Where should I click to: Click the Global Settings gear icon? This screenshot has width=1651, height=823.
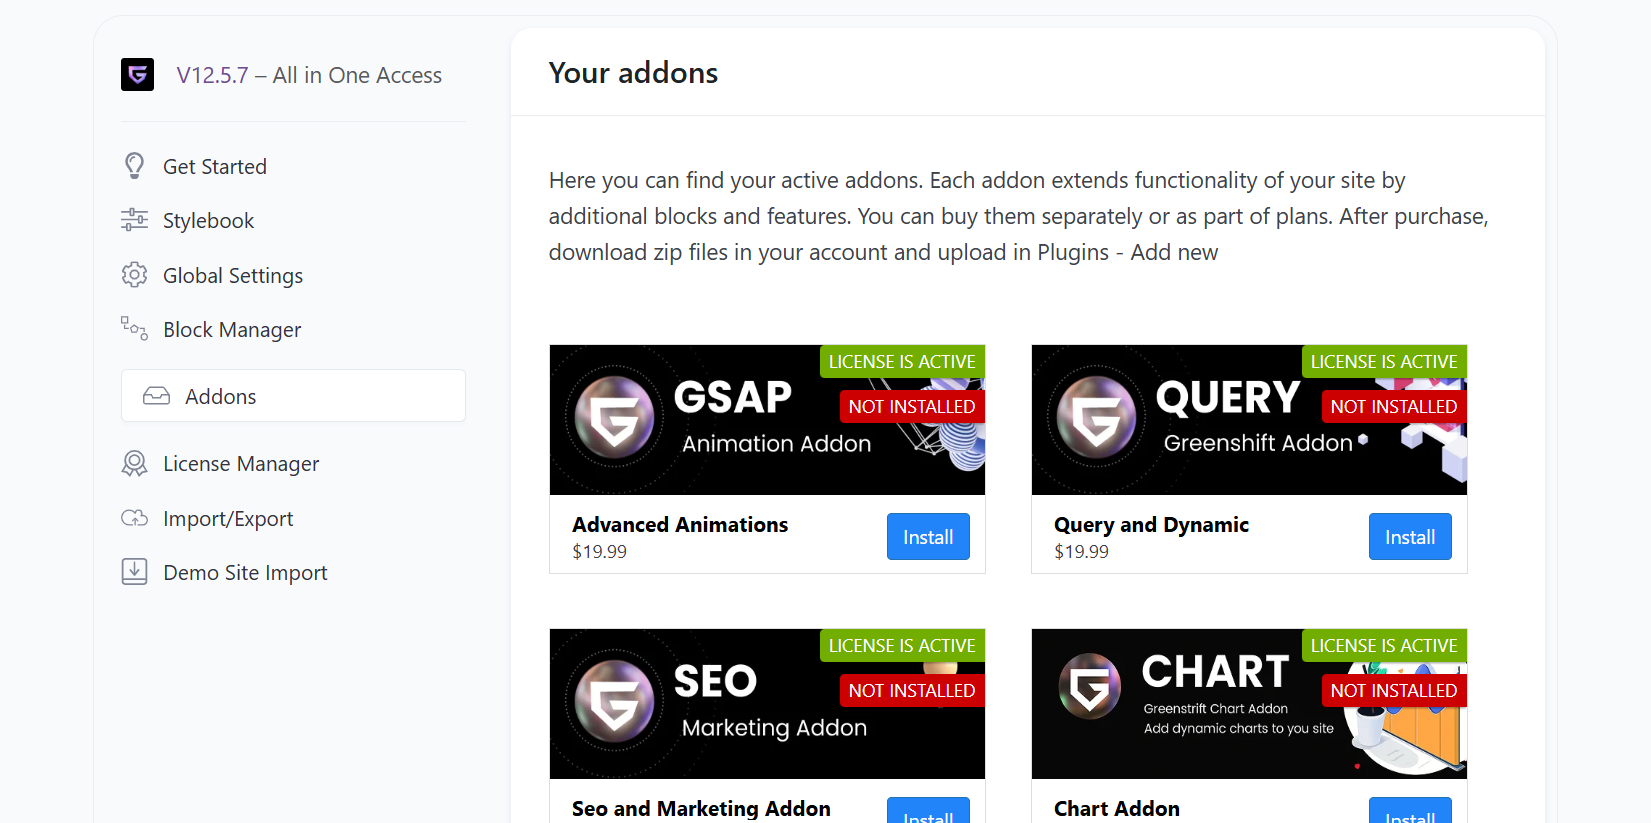tap(134, 275)
